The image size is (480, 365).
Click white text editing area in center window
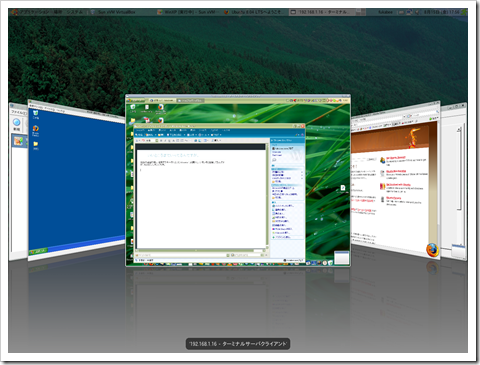tap(201, 198)
